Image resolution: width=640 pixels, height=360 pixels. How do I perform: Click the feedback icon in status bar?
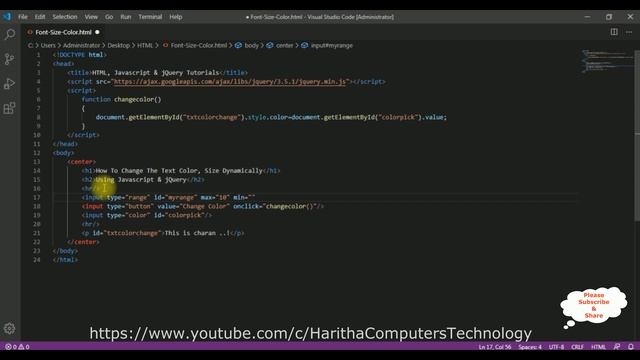click(617, 347)
